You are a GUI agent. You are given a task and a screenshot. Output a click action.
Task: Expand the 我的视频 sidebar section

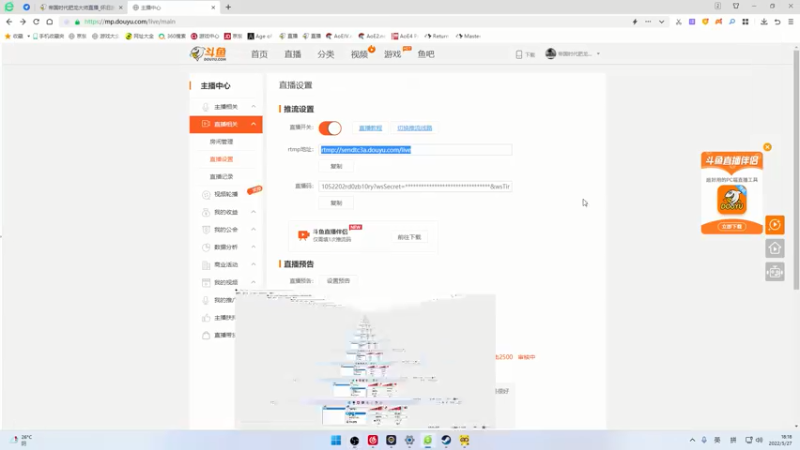253,282
